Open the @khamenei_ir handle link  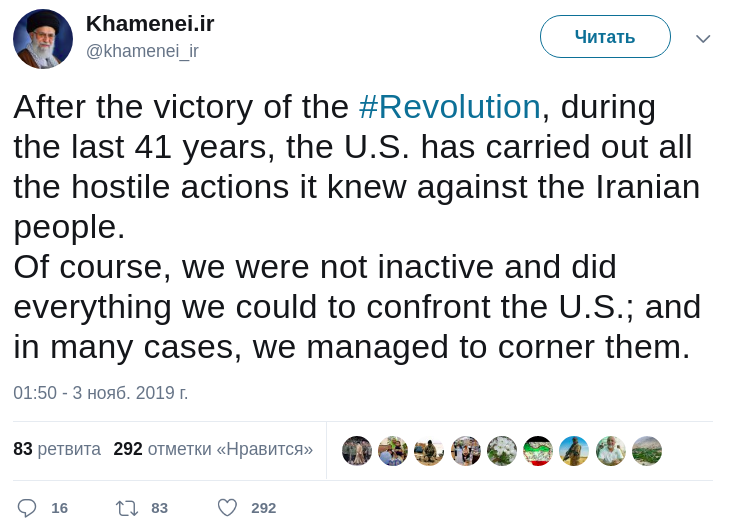142,51
